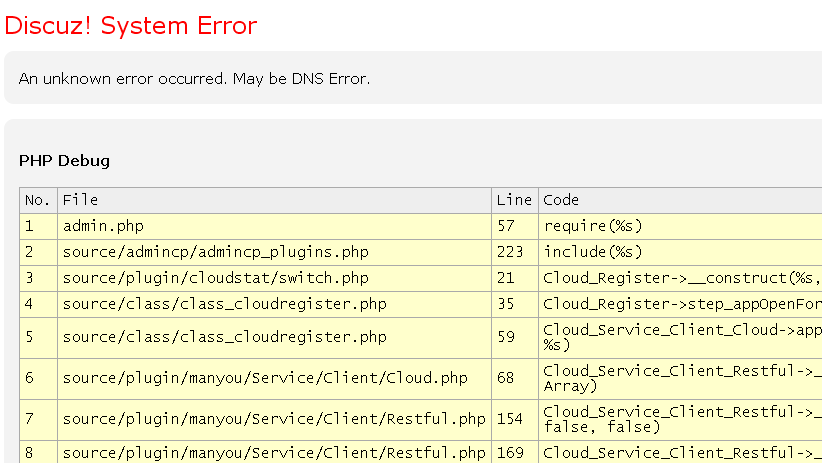822x463 pixels.
Task: Select the 'require(%s)' code cell
Action: coord(680,226)
